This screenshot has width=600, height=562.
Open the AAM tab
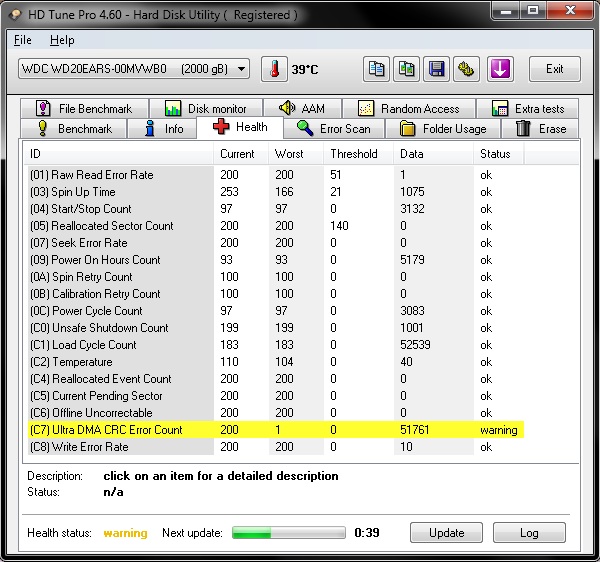[x=303, y=109]
